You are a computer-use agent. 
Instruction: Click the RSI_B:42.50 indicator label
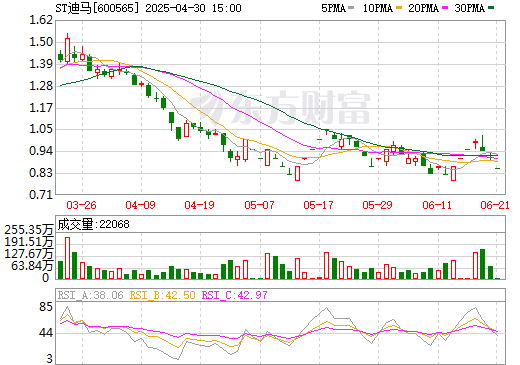click(162, 295)
